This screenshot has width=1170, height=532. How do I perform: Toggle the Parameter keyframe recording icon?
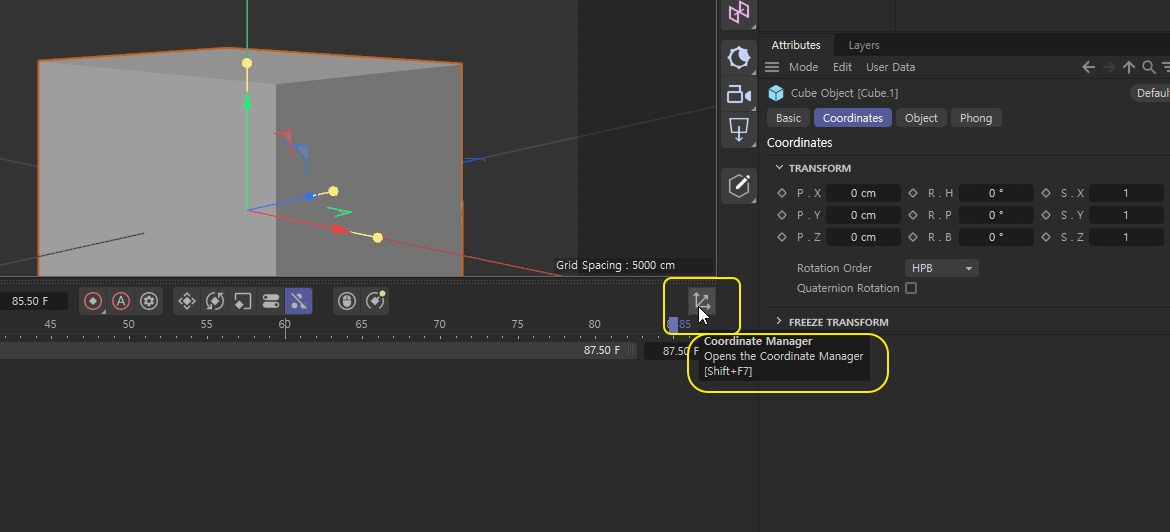point(271,301)
